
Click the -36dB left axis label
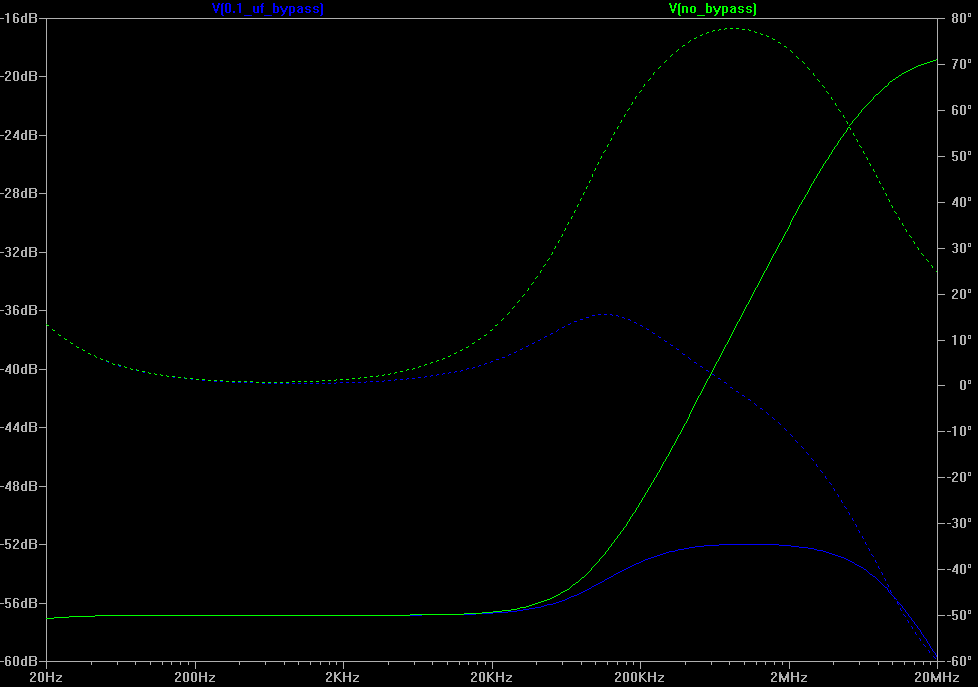point(19,310)
